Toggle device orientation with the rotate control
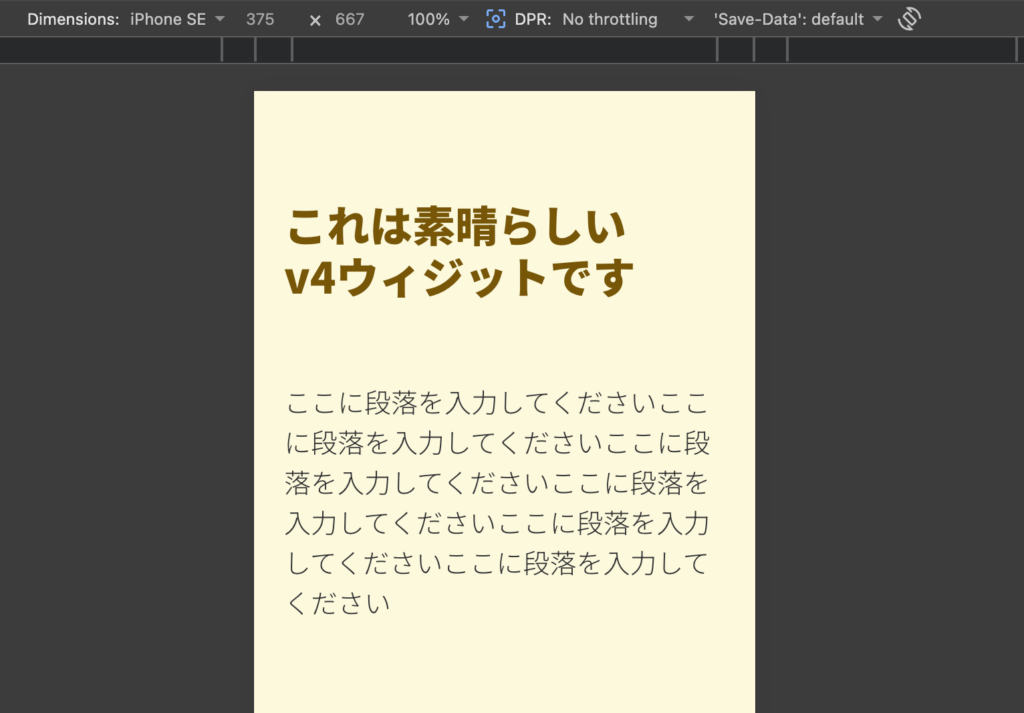 pos(908,18)
